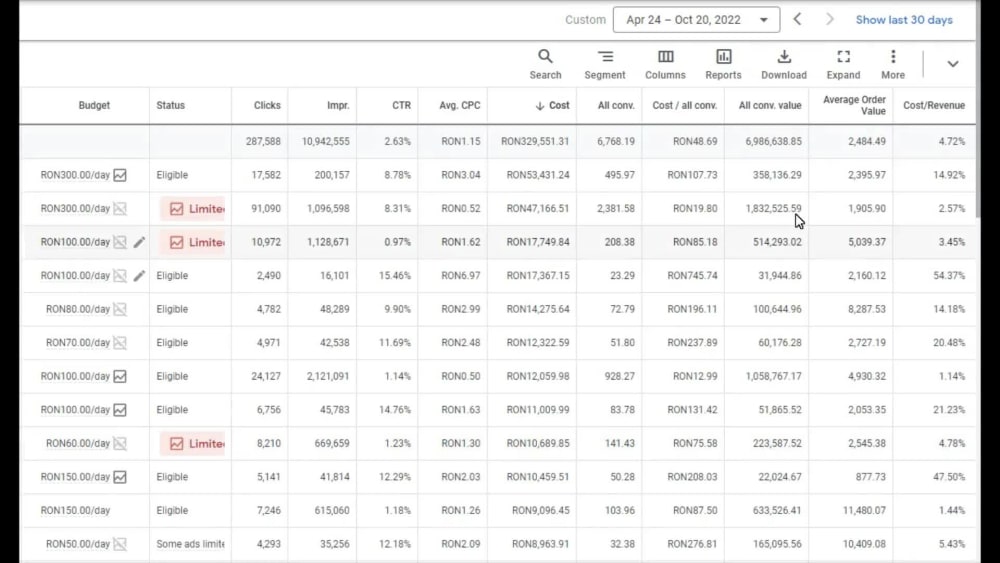Sort by Avg. CPC column header

point(459,105)
